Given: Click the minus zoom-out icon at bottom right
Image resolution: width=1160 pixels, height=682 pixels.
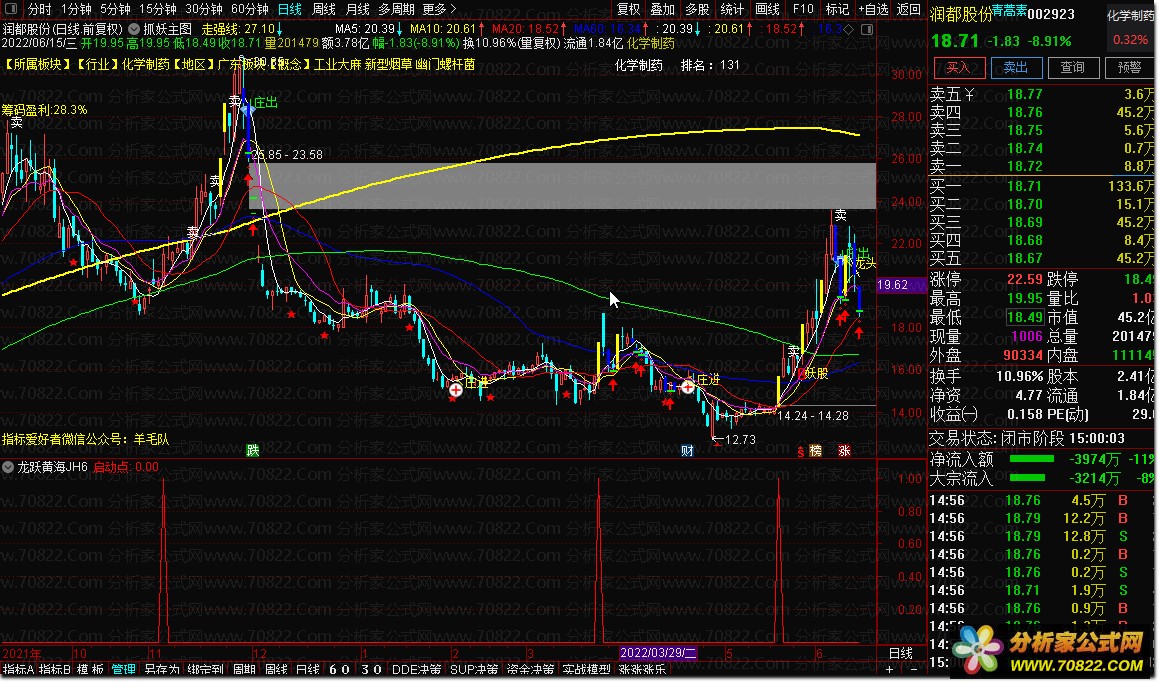Looking at the screenshot, I should pos(914,669).
